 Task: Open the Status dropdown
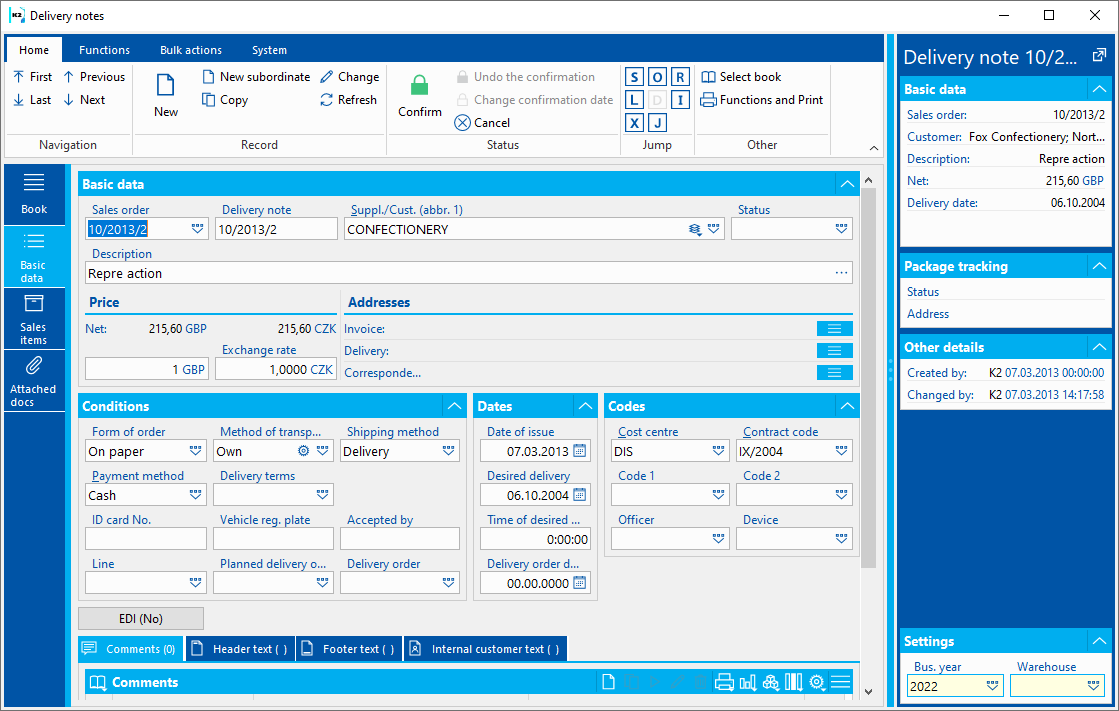pos(841,228)
